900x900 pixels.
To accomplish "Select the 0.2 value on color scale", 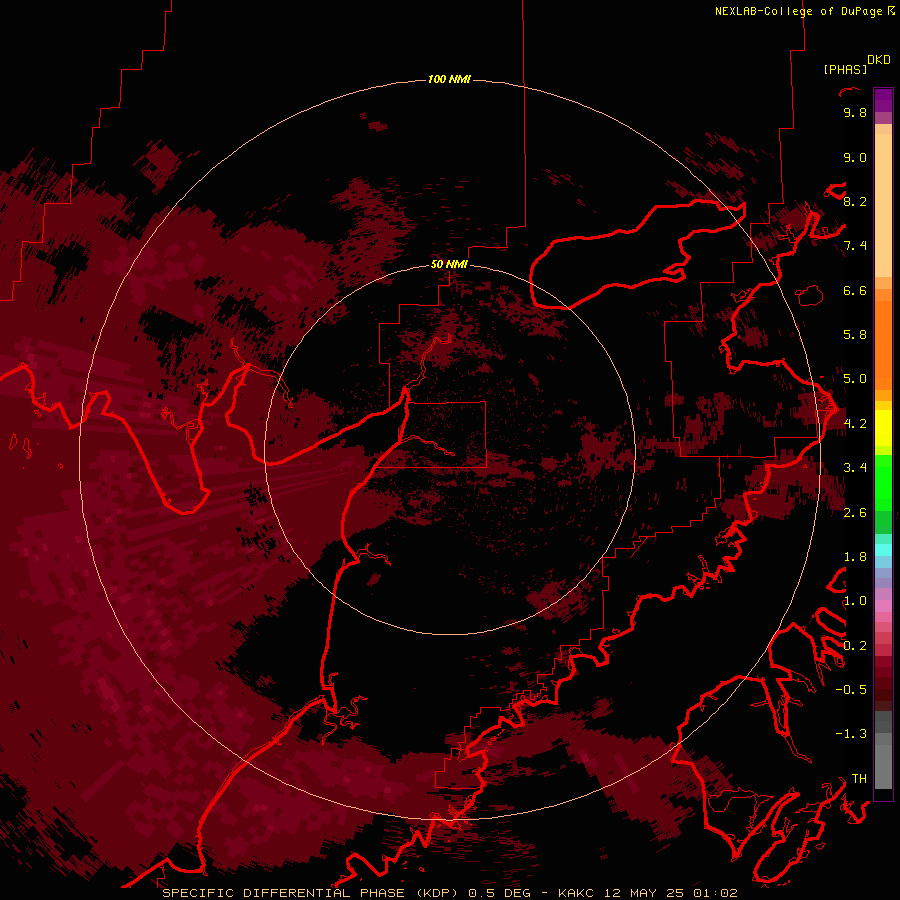I will pos(855,646).
